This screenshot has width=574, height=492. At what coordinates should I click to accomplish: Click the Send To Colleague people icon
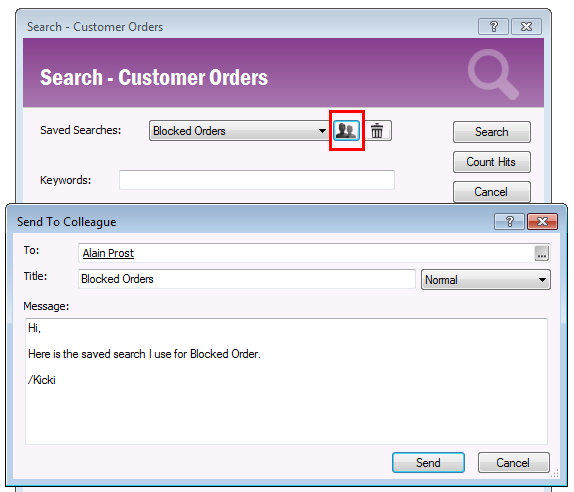(x=346, y=131)
